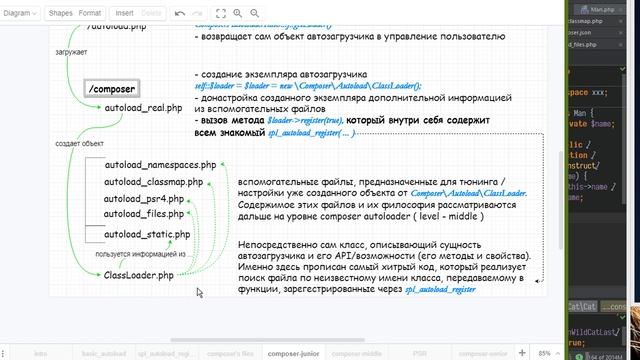The image size is (640, 360).
Task: Open the classmap.php tab in IDE
Action: (x=586, y=21)
